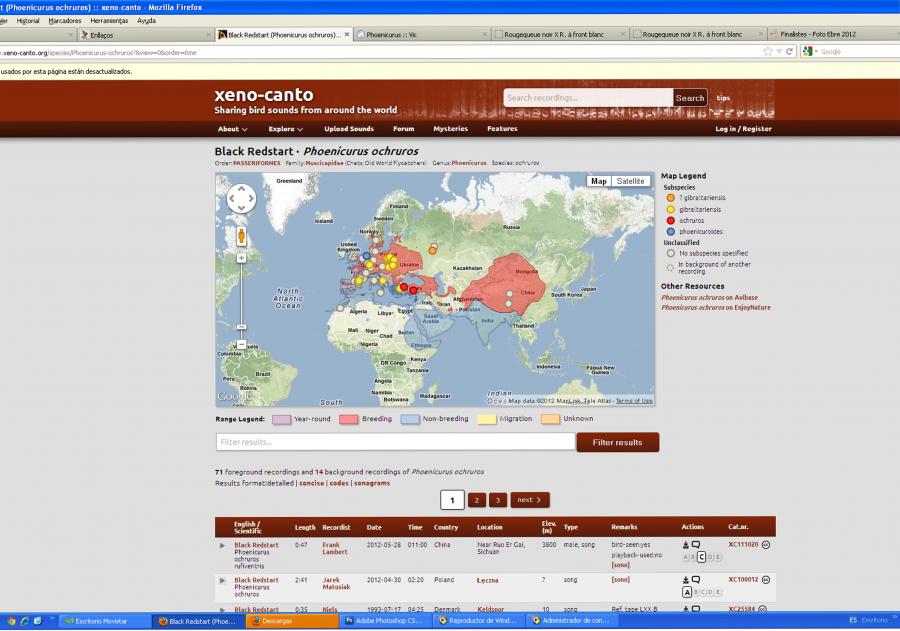Open comments for the XC100012 recording

click(696, 579)
